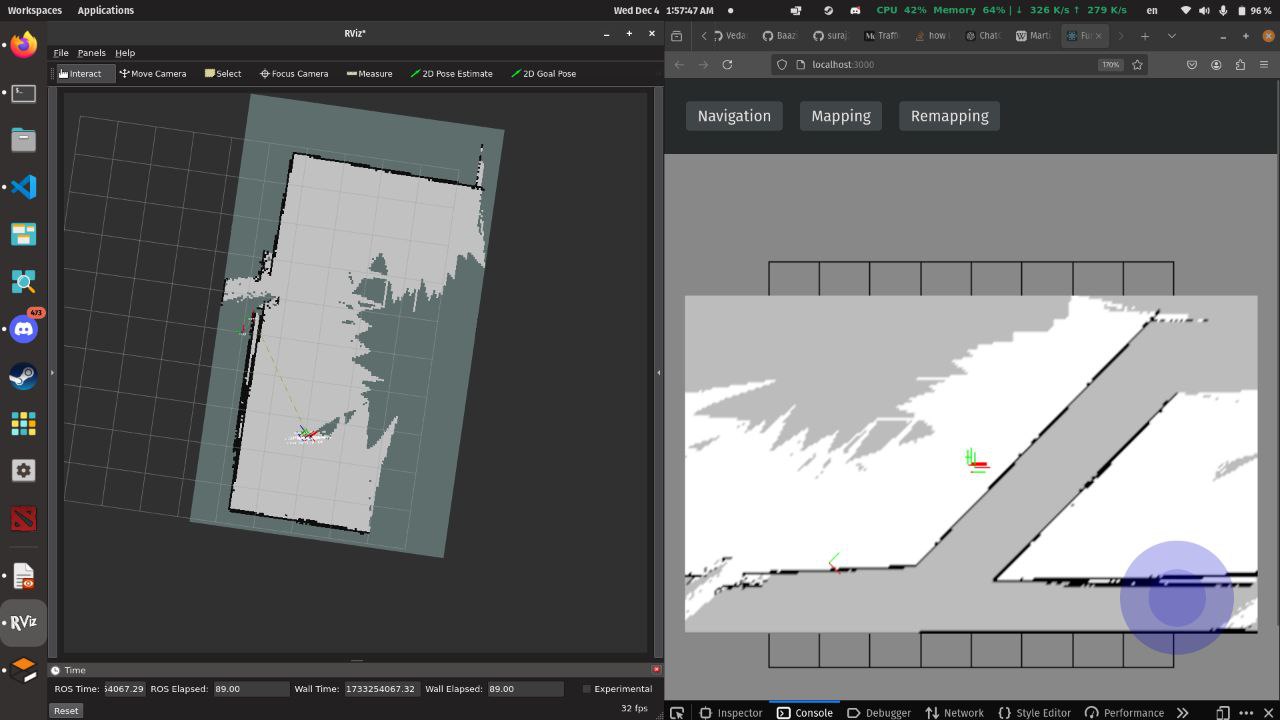Bookmark this page with the star icon
1280x720 pixels.
(1137, 64)
